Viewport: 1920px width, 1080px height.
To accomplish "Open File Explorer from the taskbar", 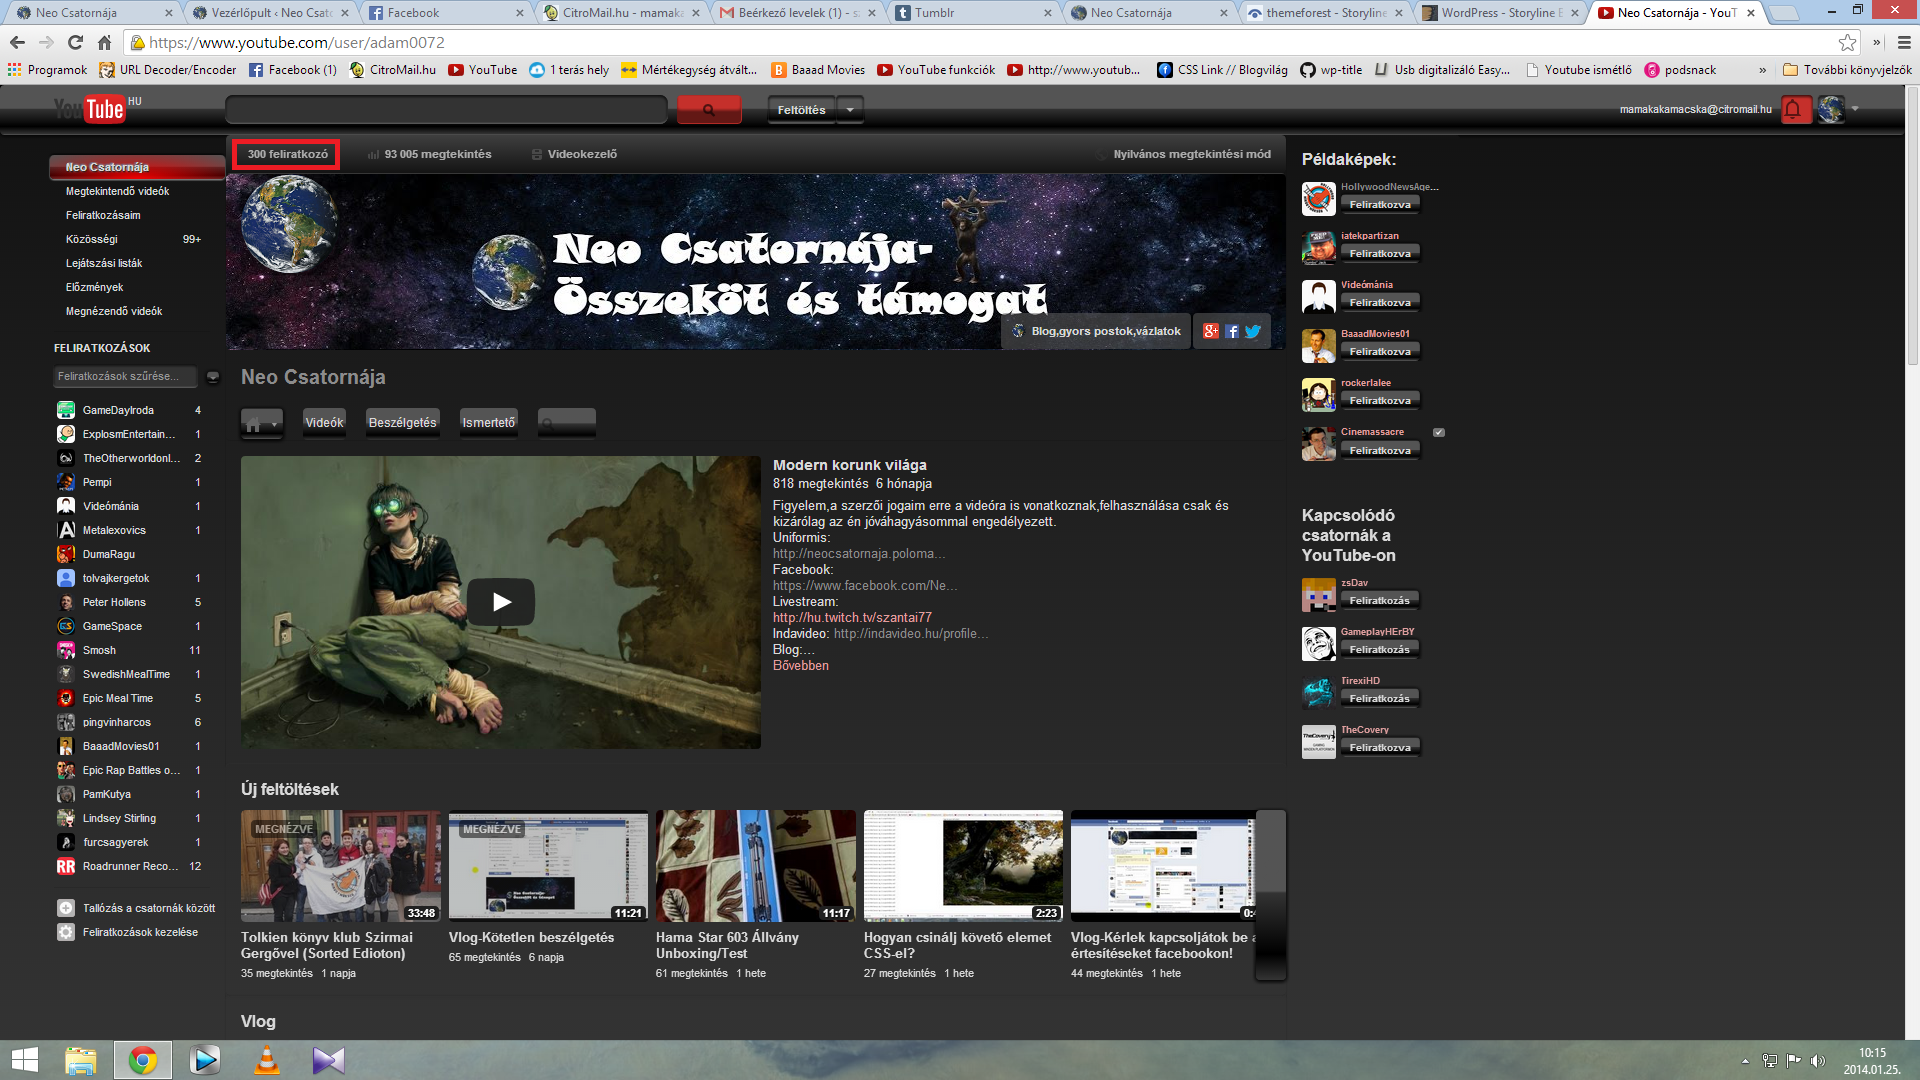I will pyautogui.click(x=80, y=1060).
